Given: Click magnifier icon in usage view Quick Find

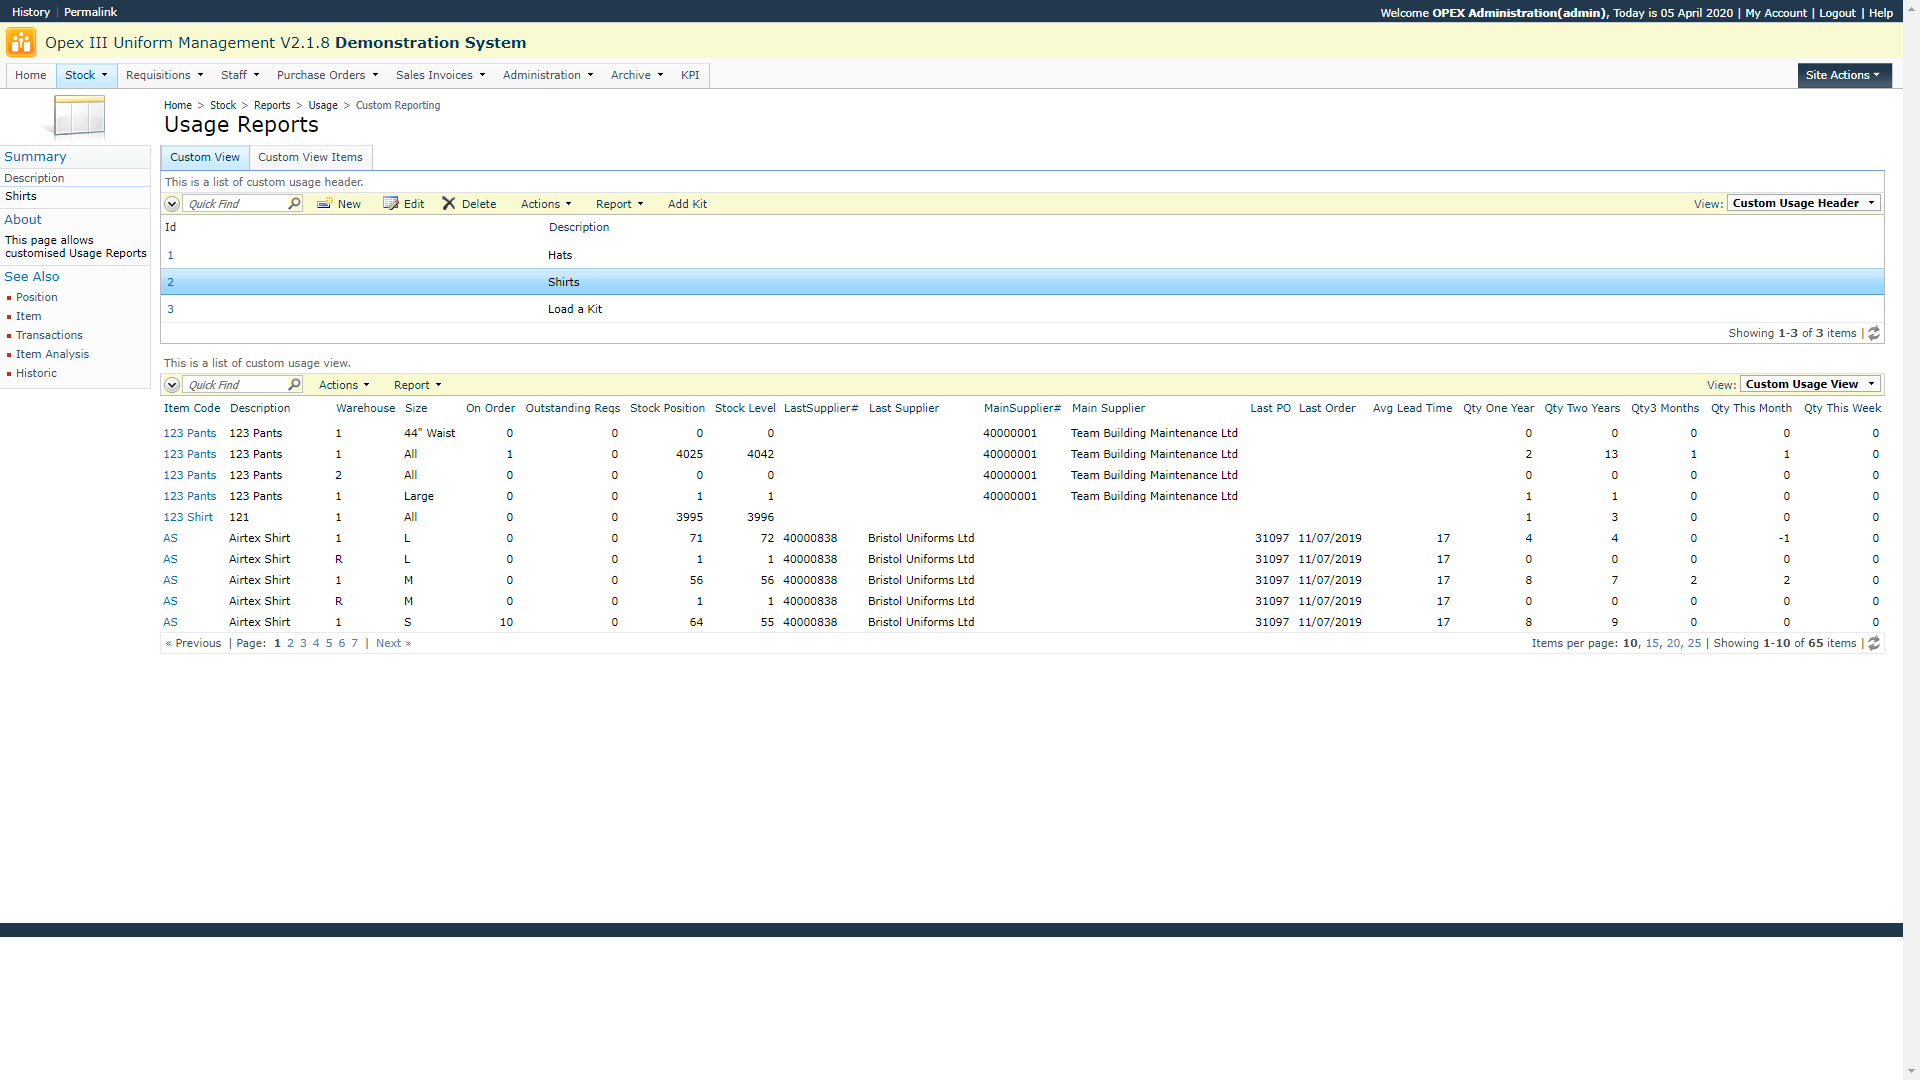Looking at the screenshot, I should click(294, 385).
